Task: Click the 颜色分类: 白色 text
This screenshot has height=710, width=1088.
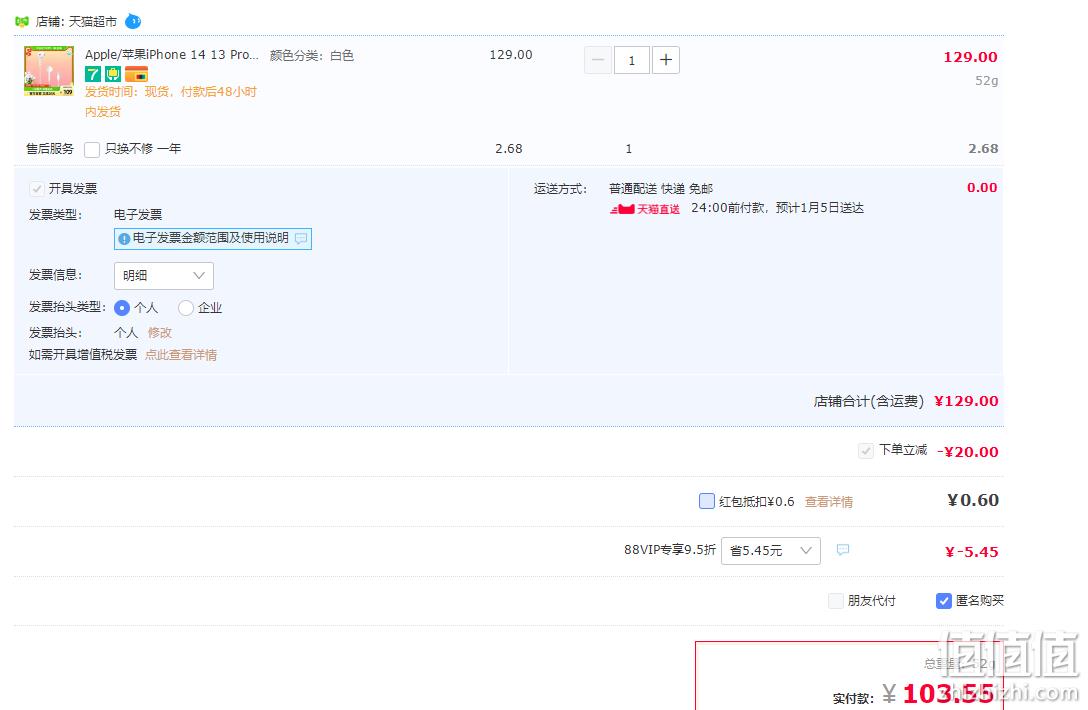Action: pos(312,56)
